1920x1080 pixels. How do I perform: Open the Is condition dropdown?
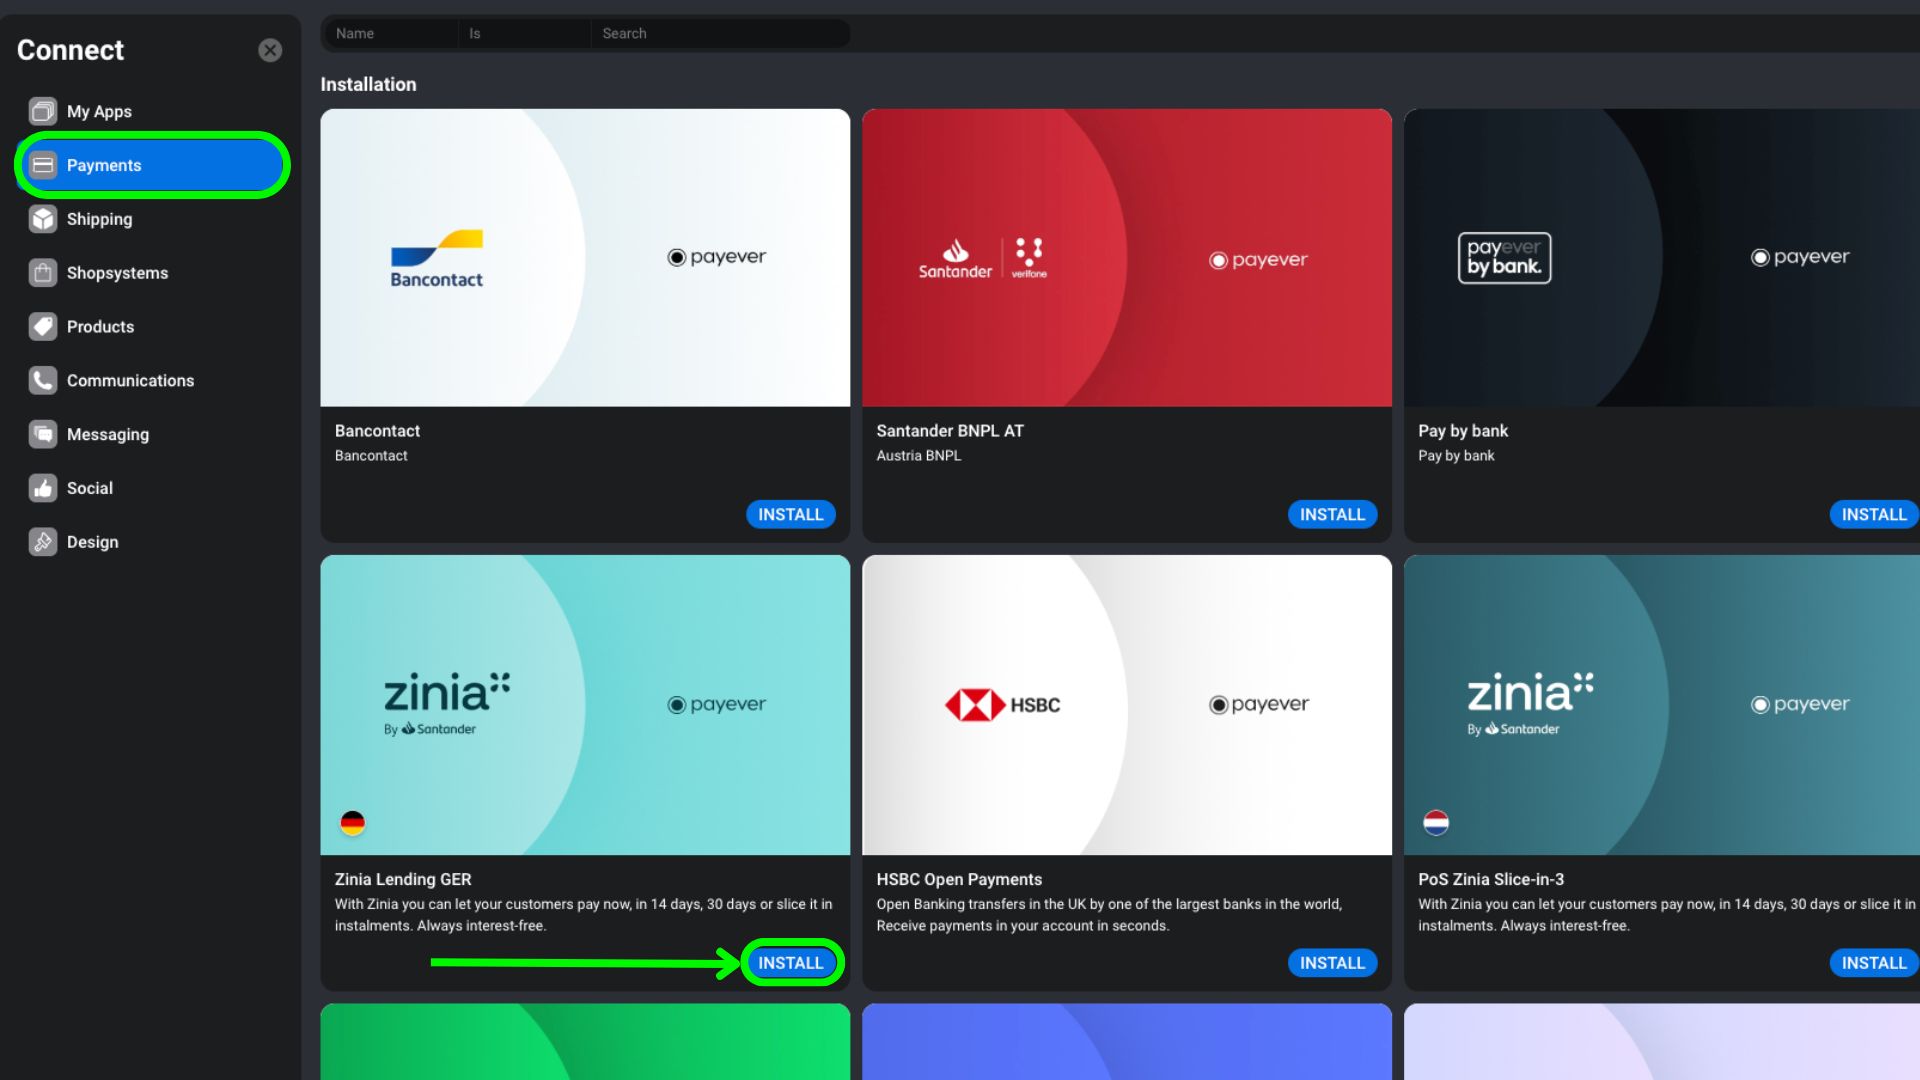[525, 33]
